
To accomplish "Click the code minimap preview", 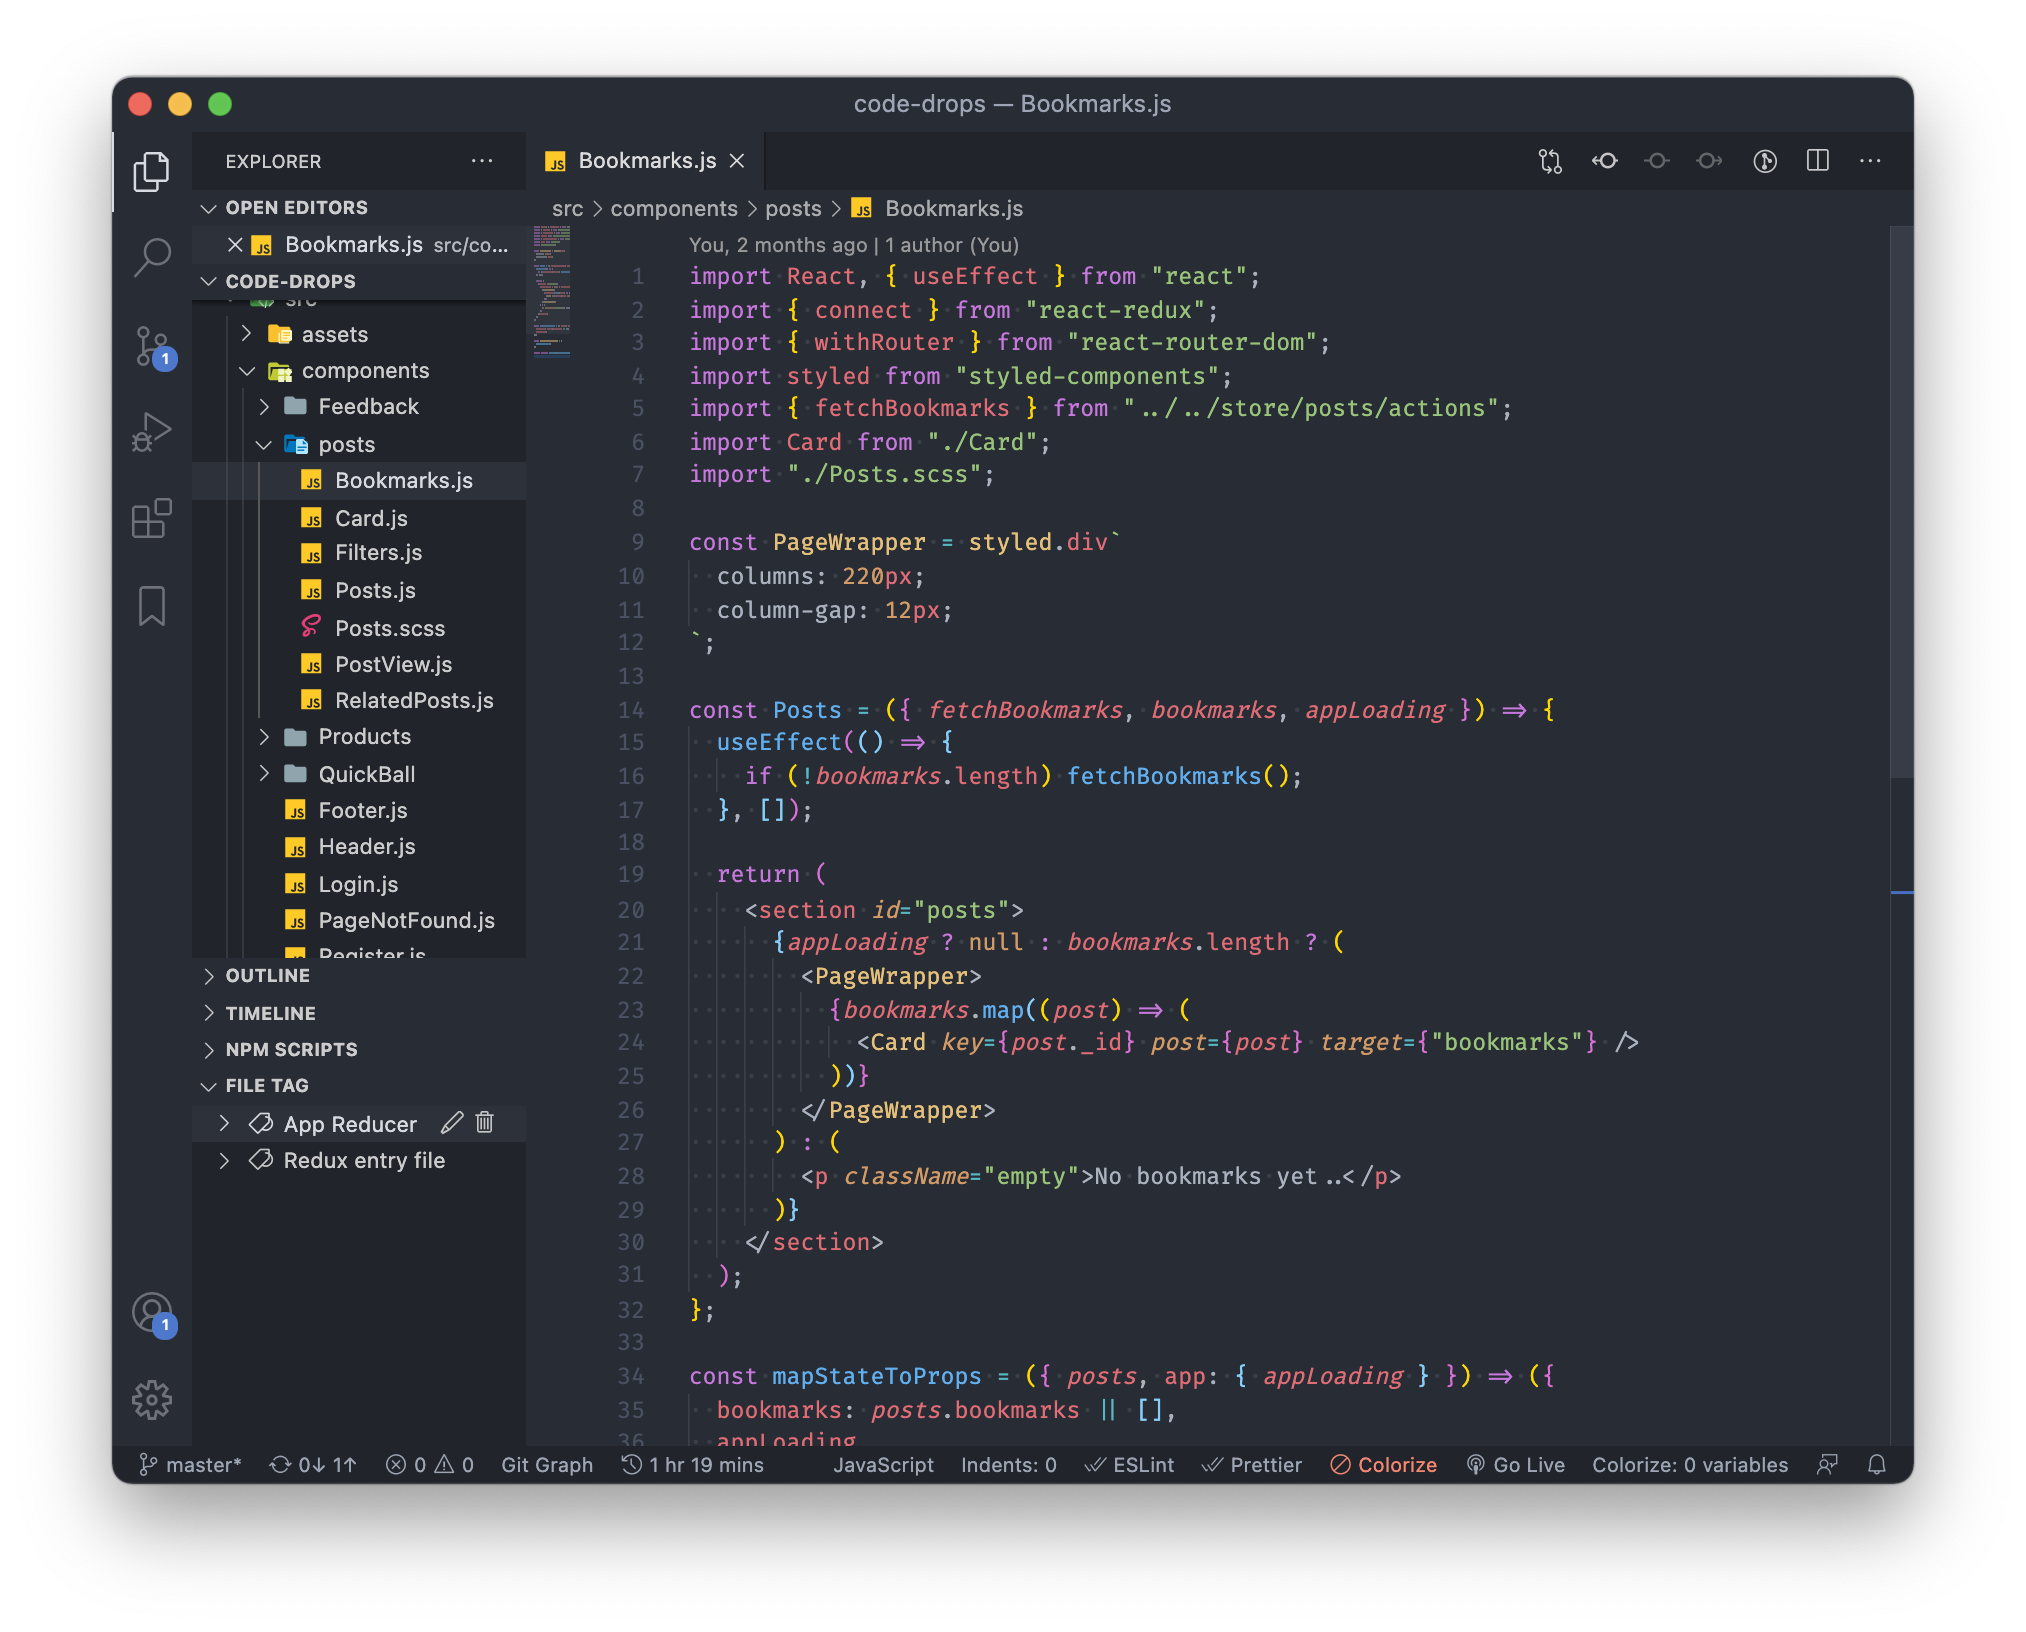I will [551, 290].
